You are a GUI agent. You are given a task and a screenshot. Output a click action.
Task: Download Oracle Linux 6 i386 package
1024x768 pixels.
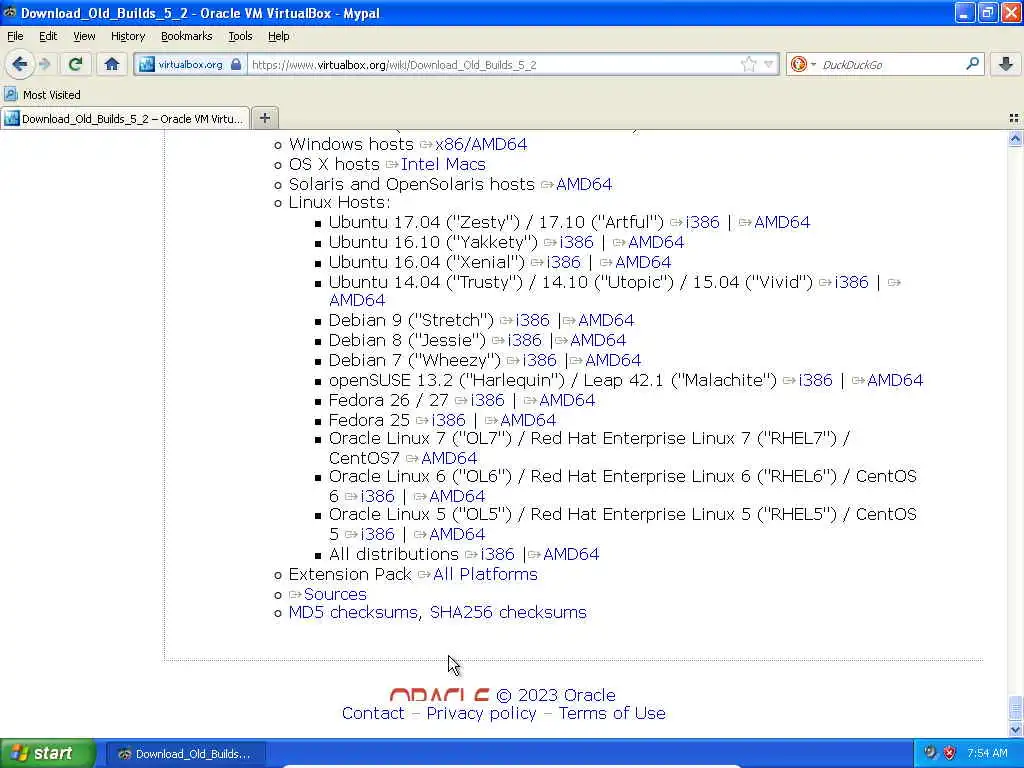click(377, 496)
